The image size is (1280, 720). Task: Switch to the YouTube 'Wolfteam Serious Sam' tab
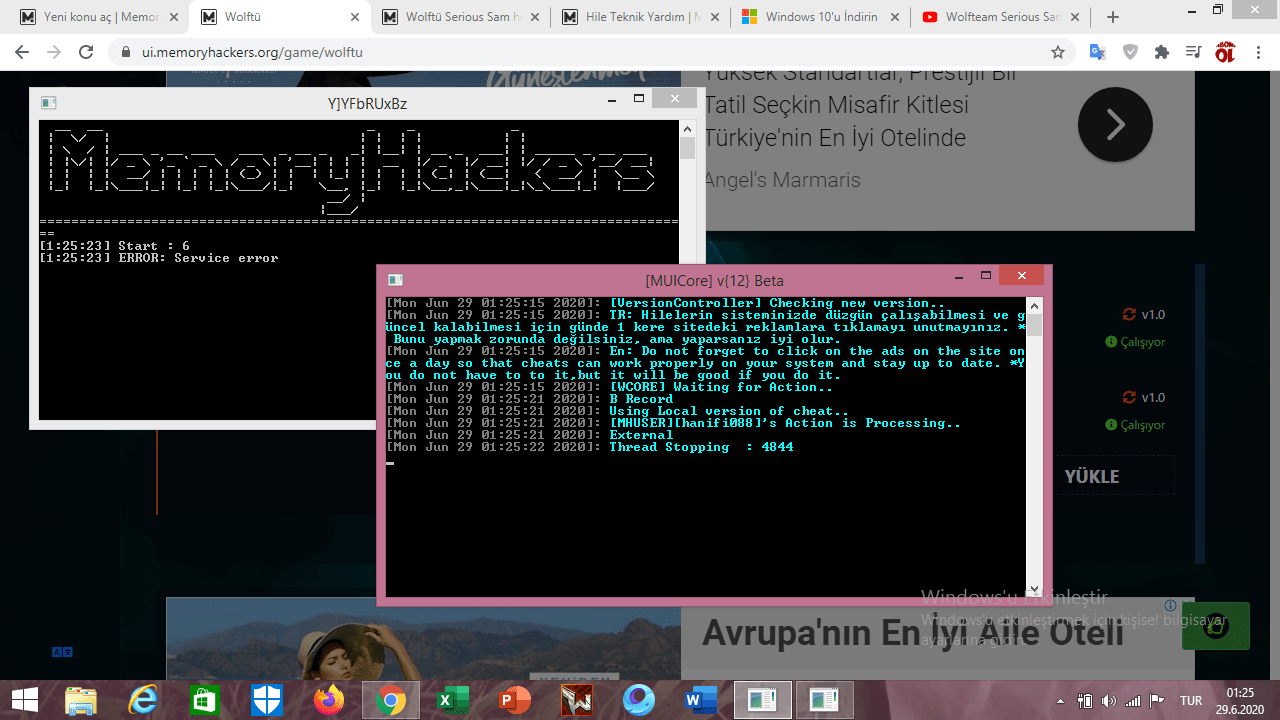coord(1001,17)
